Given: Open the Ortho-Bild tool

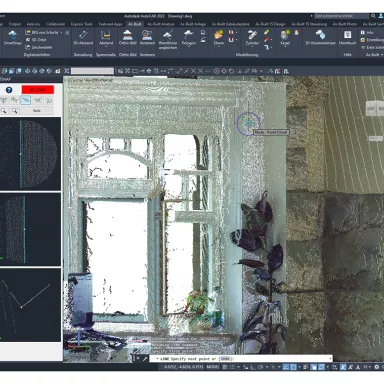Looking at the screenshot, I should pyautogui.click(x=127, y=38).
